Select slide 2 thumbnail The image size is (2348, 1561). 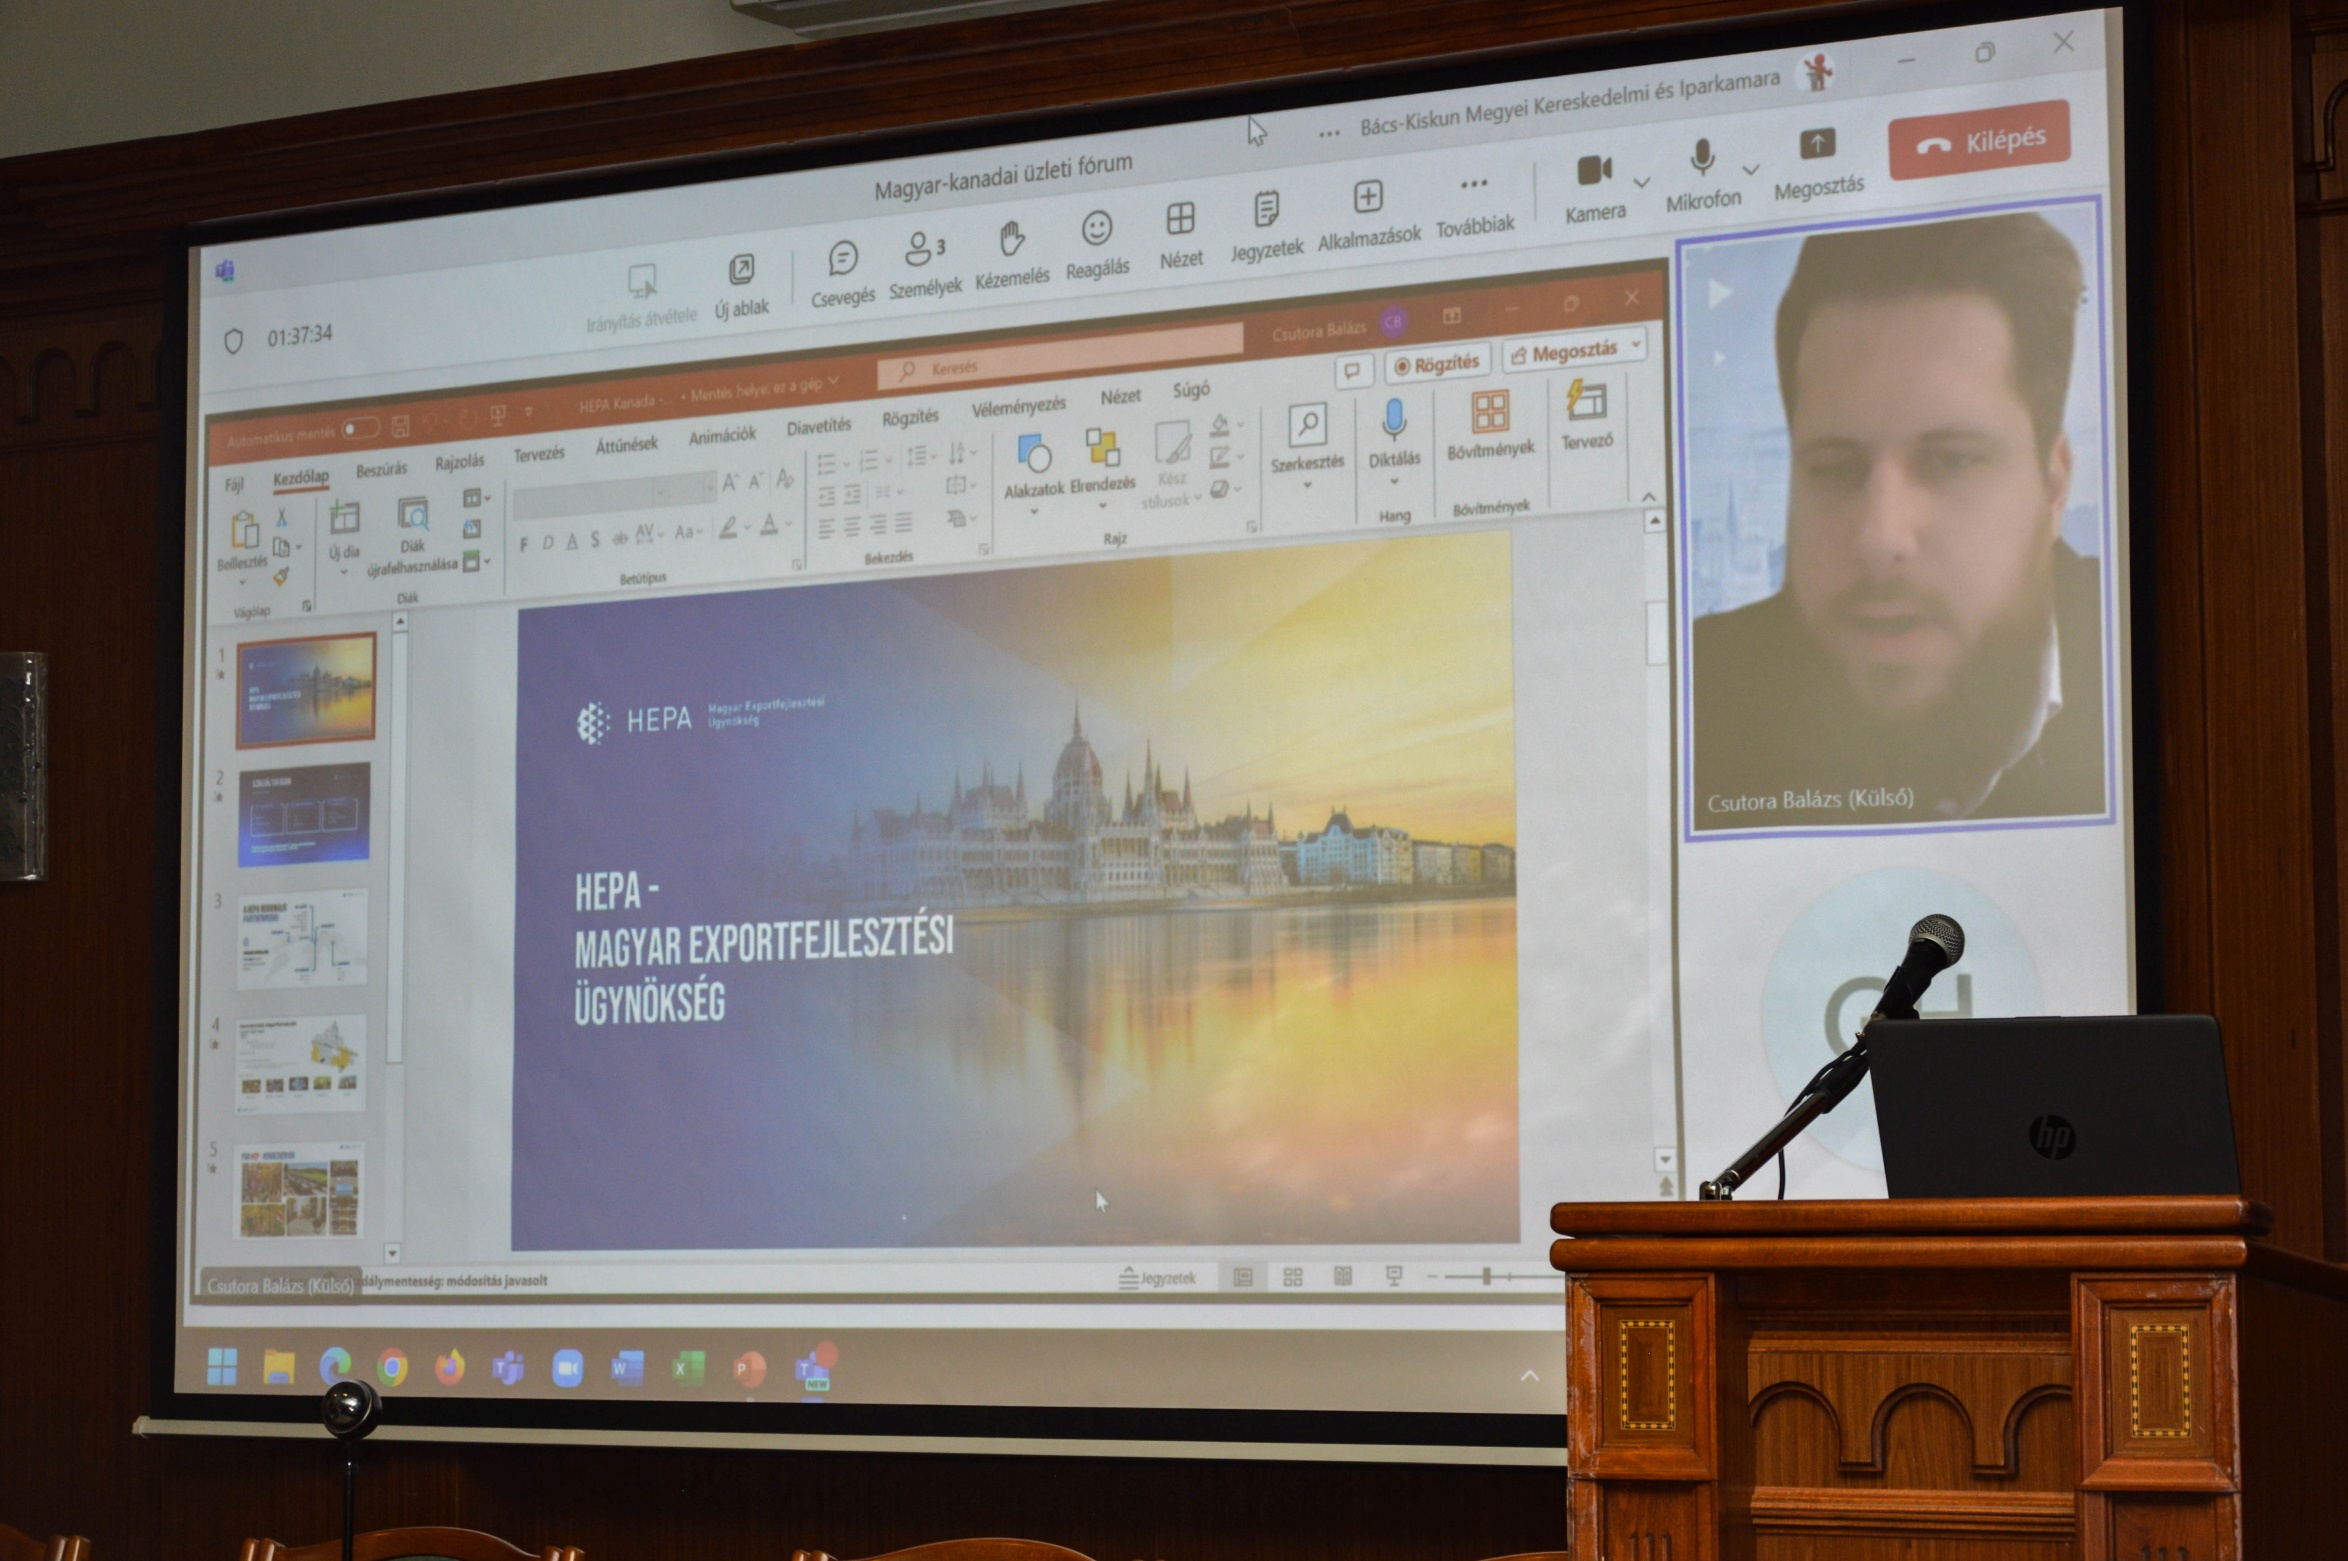coord(304,814)
